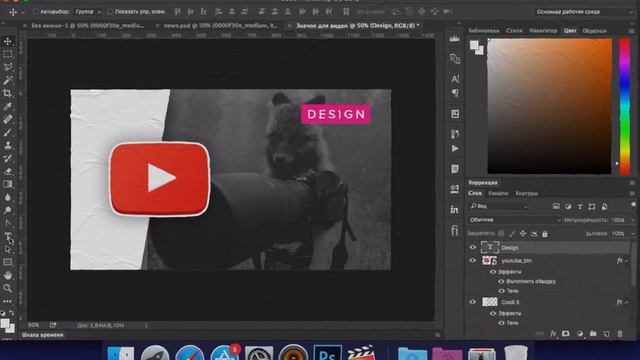The height and width of the screenshot is (360, 640).
Task: Switch to the Навигатор tab
Action: tap(543, 31)
